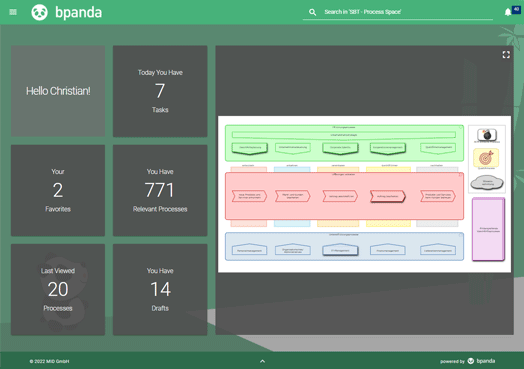Open the 771 Relevant Processes tile

[x=160, y=191]
